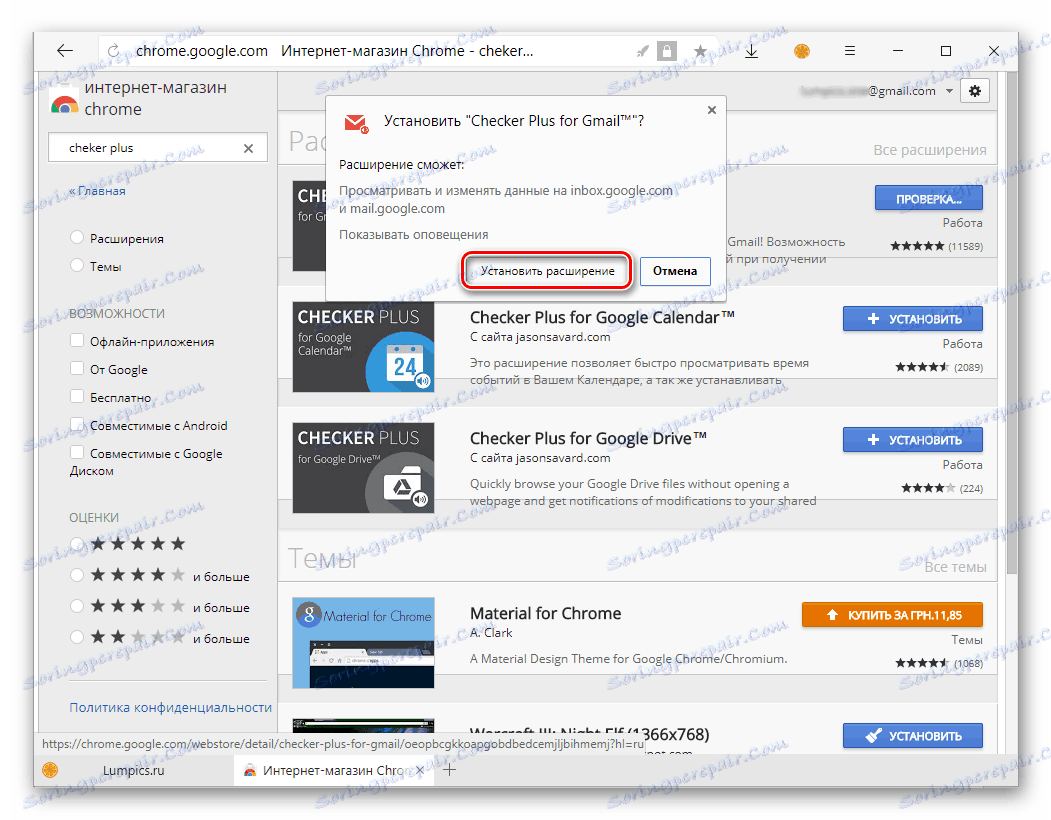1051x820 pixels.
Task: Open Checker Plus for Google Drive title
Action: (x=588, y=438)
